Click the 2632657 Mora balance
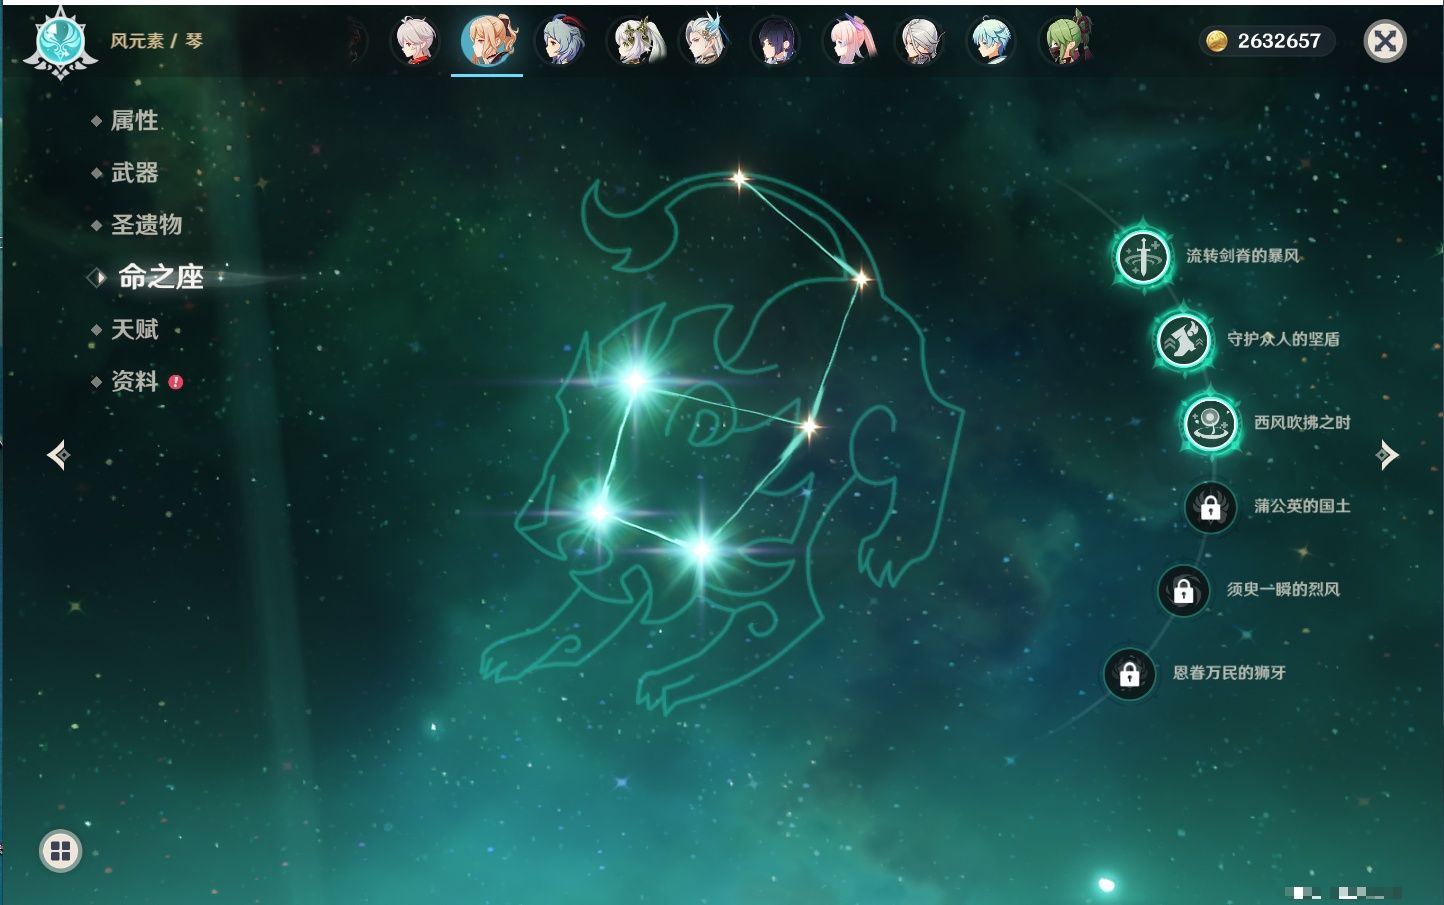1444x905 pixels. [x=1266, y=41]
